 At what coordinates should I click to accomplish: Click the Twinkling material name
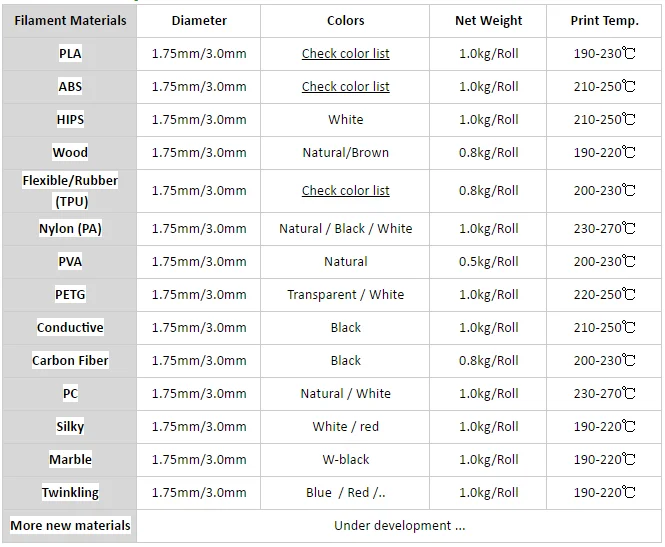click(x=70, y=493)
